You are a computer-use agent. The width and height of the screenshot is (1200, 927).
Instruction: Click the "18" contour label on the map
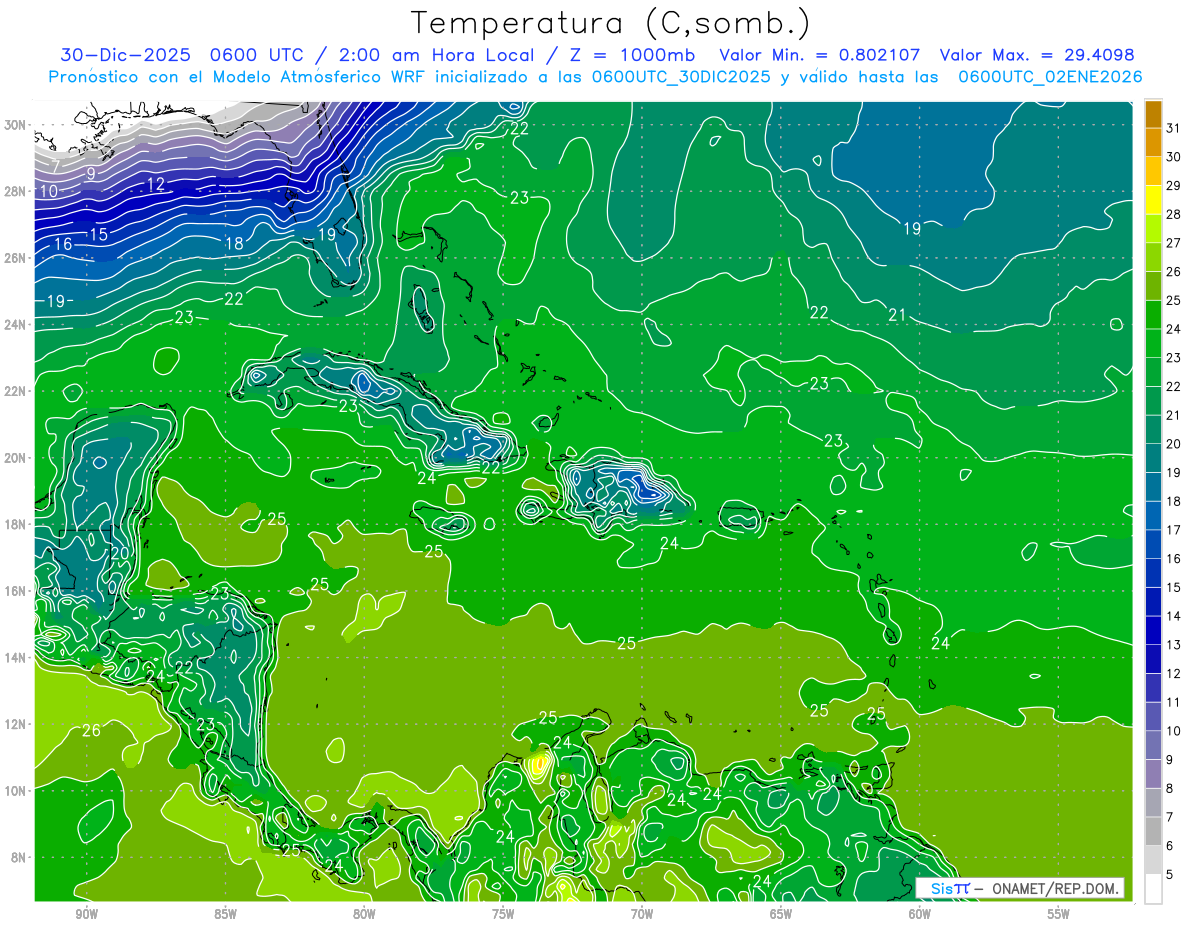234,243
